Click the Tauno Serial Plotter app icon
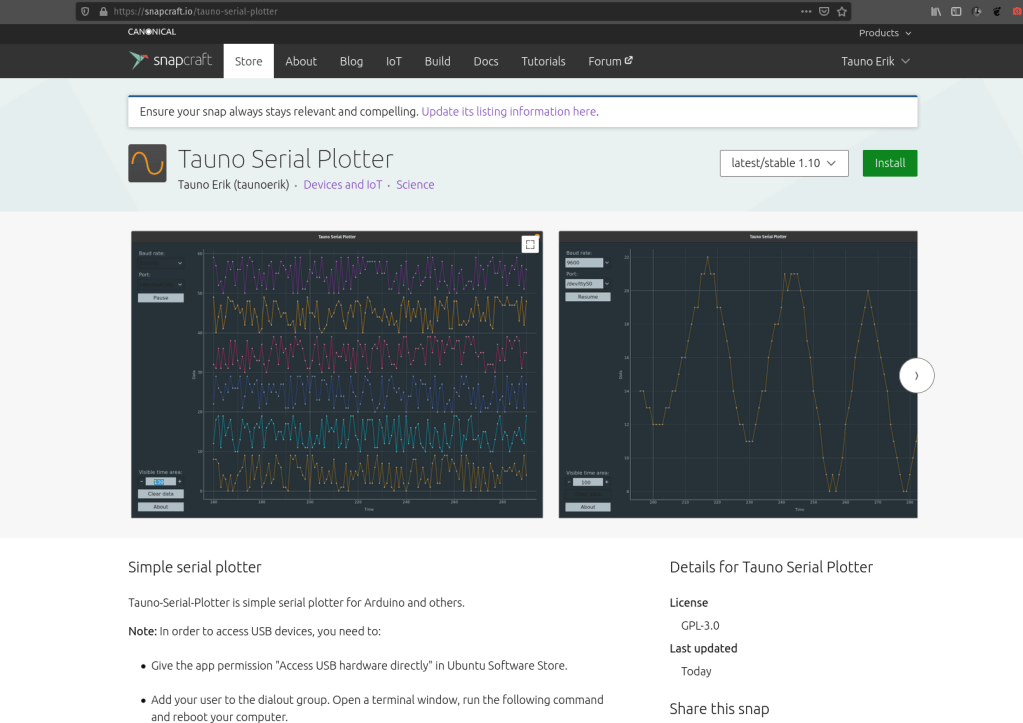Image resolution: width=1023 pixels, height=723 pixels. (x=147, y=163)
